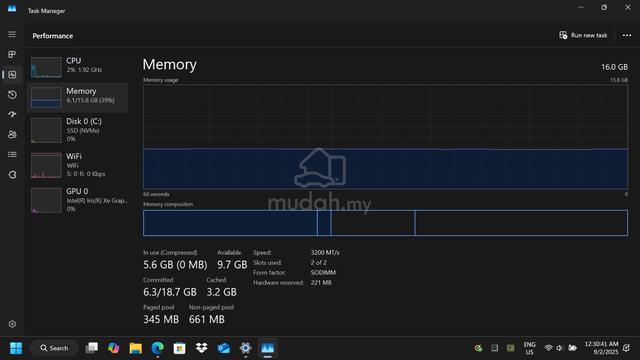The image size is (640, 360).
Task: Open Microsoft Edge from the taskbar
Action: 158,348
